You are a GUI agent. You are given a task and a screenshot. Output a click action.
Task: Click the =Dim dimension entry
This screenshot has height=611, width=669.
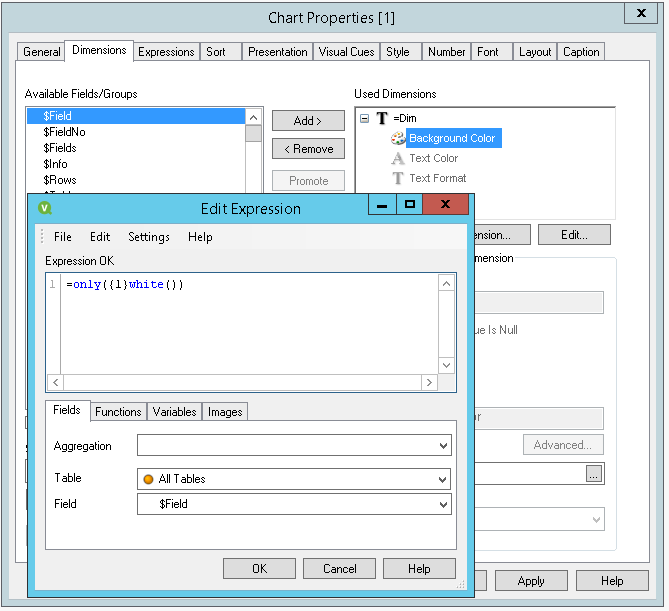(x=405, y=118)
